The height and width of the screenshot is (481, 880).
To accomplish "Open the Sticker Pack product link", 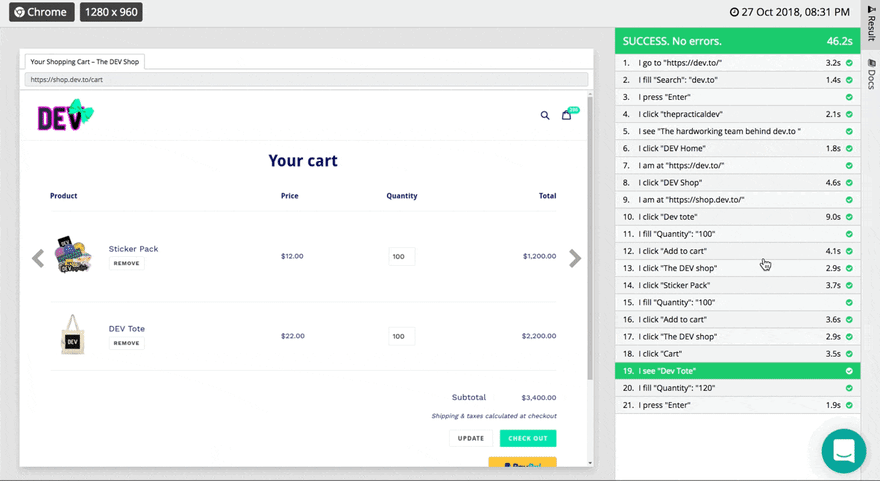I will pyautogui.click(x=134, y=249).
